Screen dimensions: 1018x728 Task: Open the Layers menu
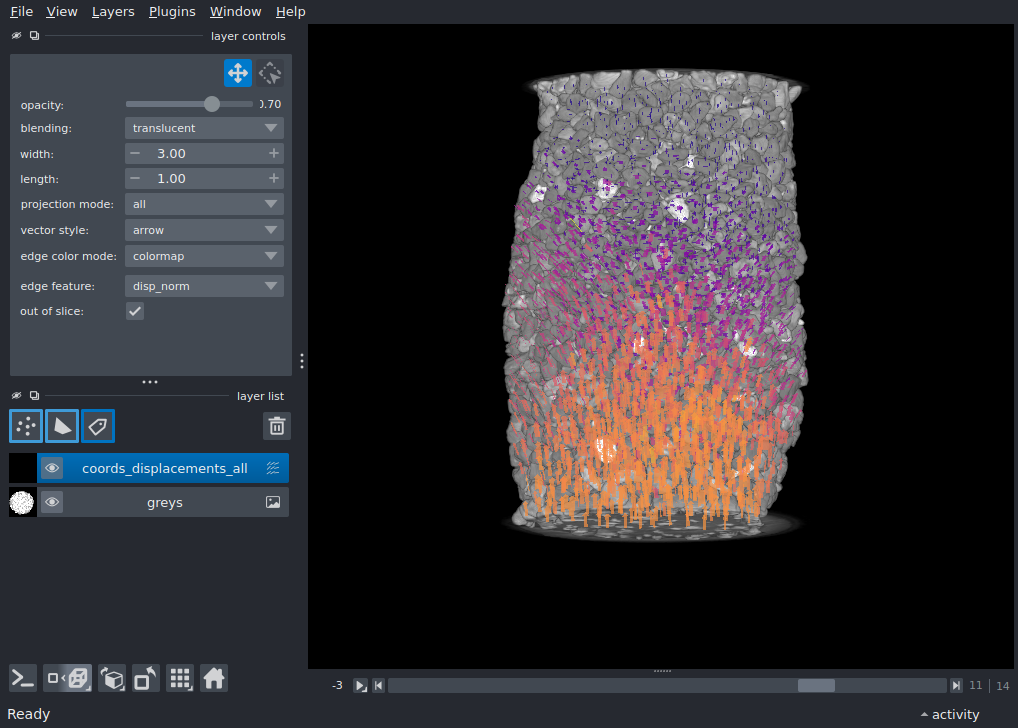tap(113, 12)
